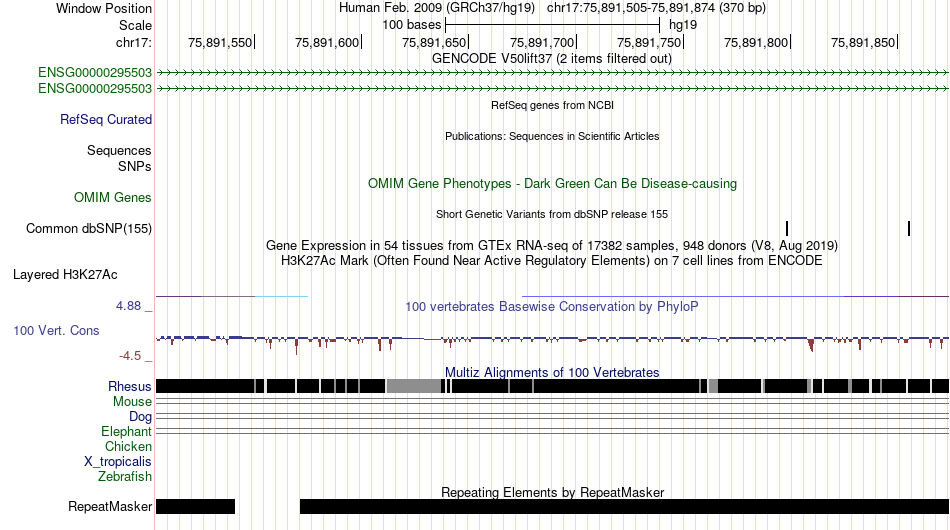The height and width of the screenshot is (530, 950).
Task: Open the RefSeq Curated track label
Action: coord(106,119)
